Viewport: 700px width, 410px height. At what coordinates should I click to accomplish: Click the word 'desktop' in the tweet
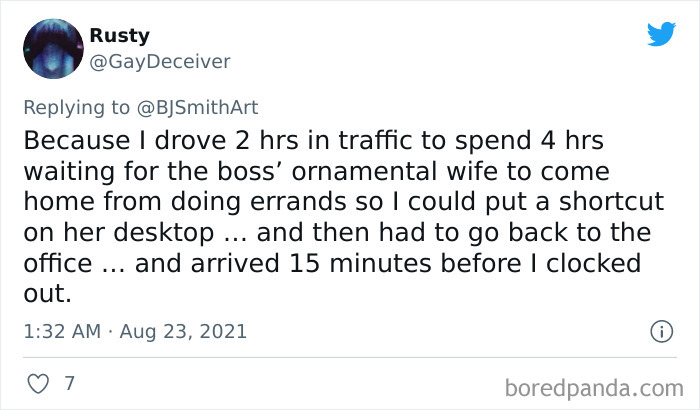click(163, 233)
